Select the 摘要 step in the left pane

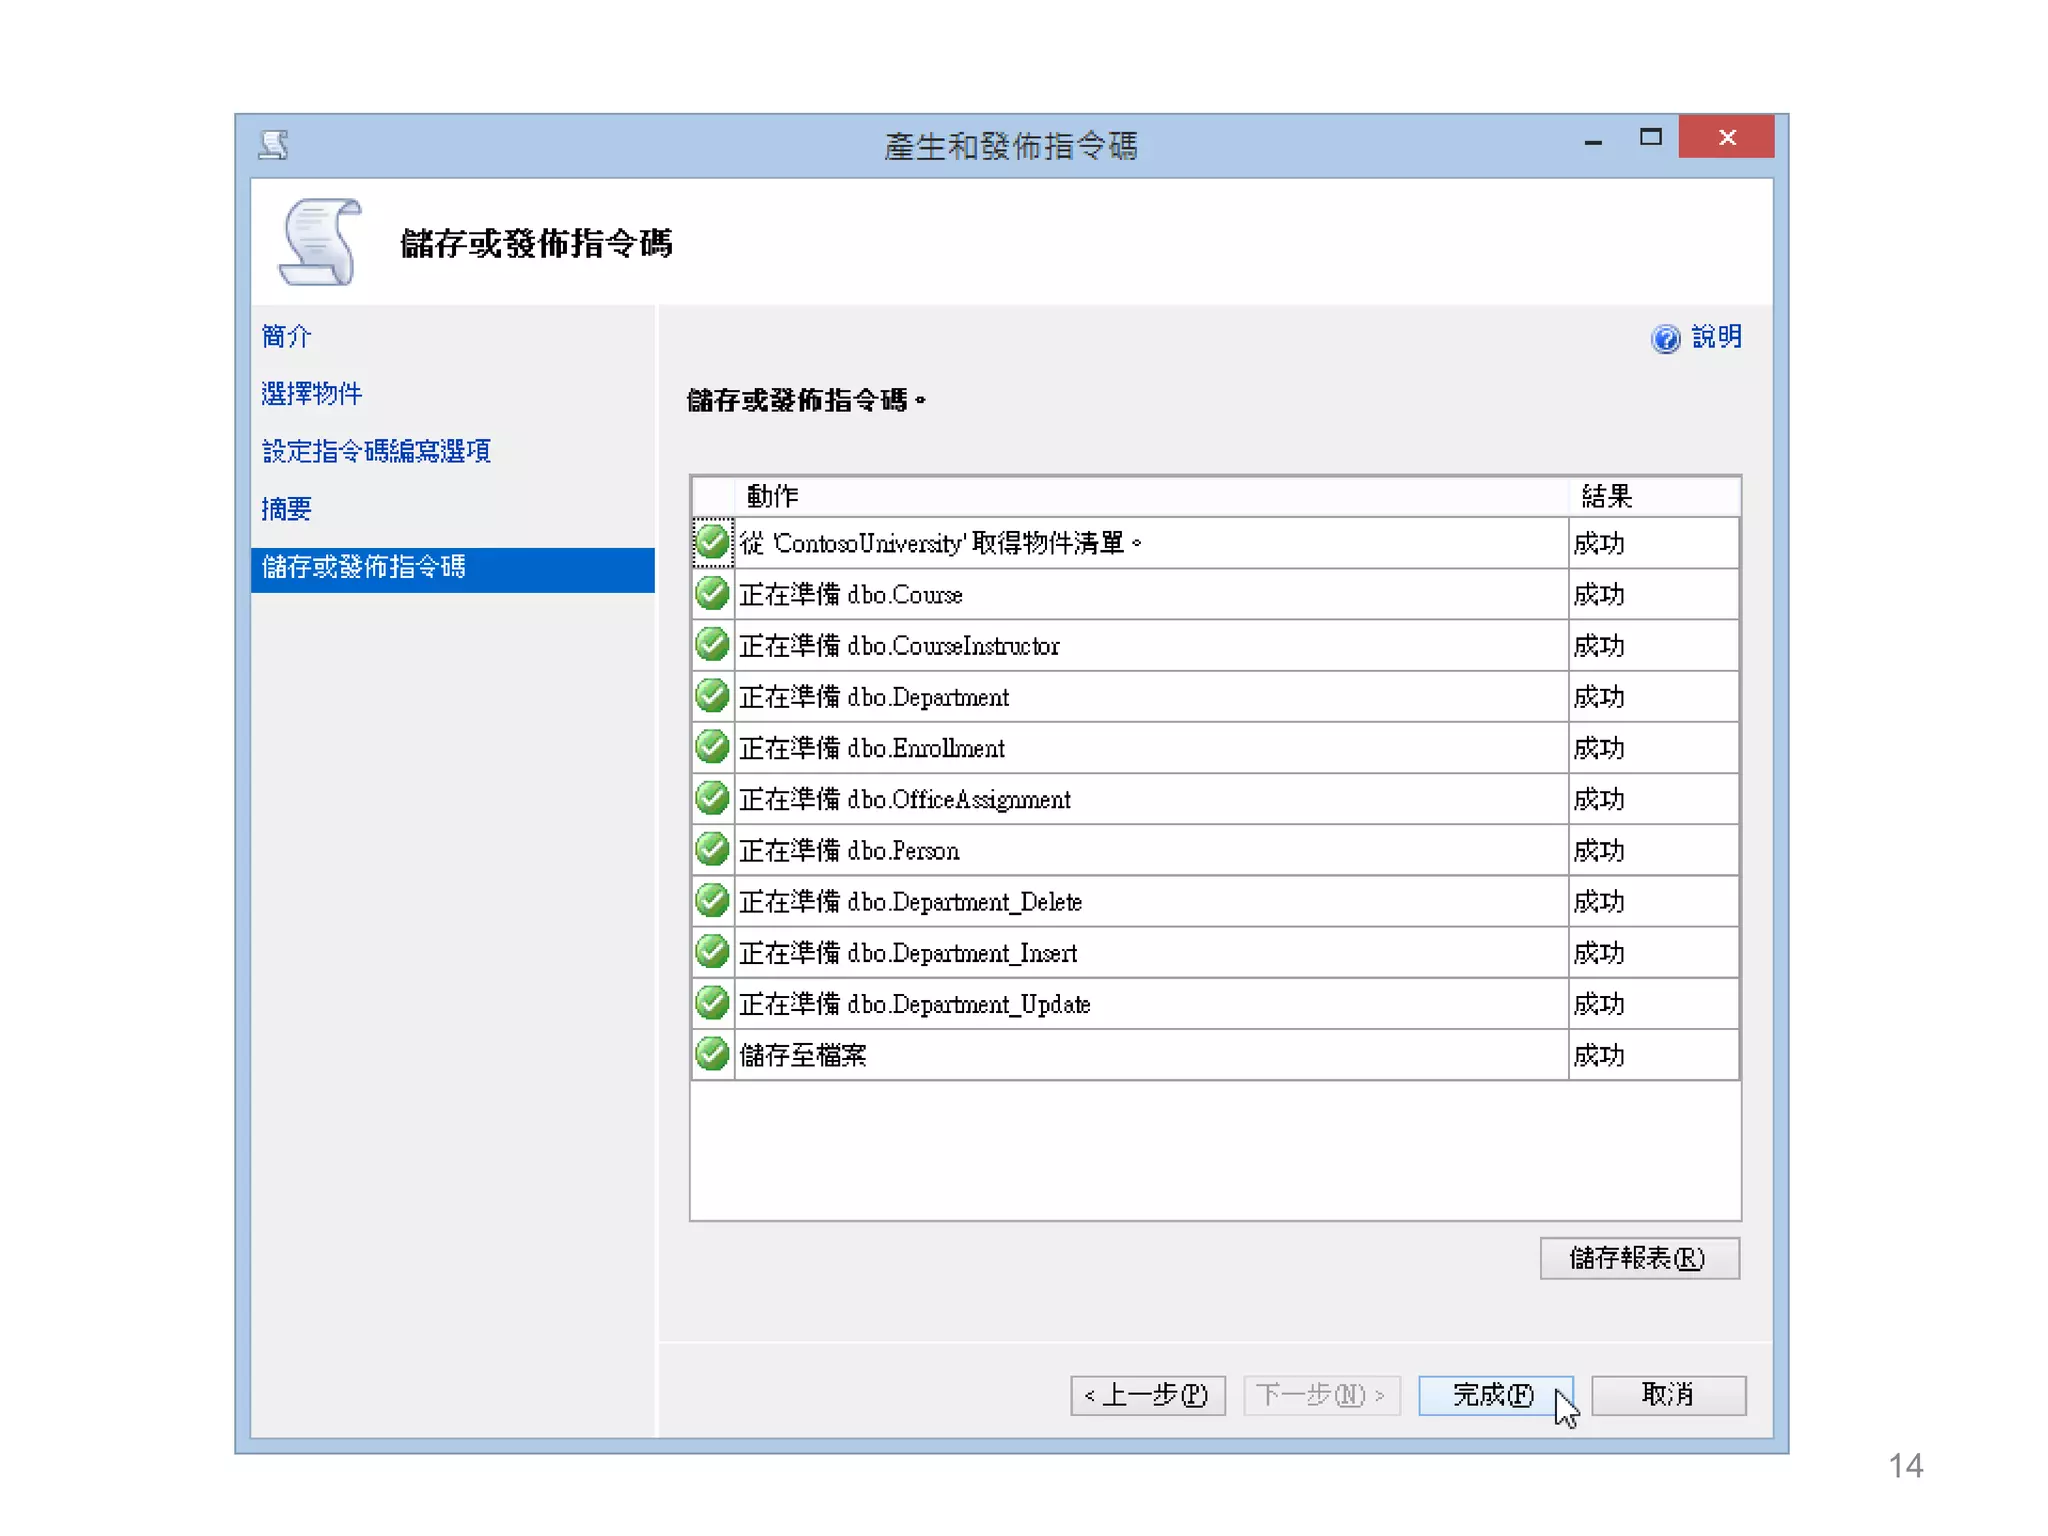[x=287, y=509]
